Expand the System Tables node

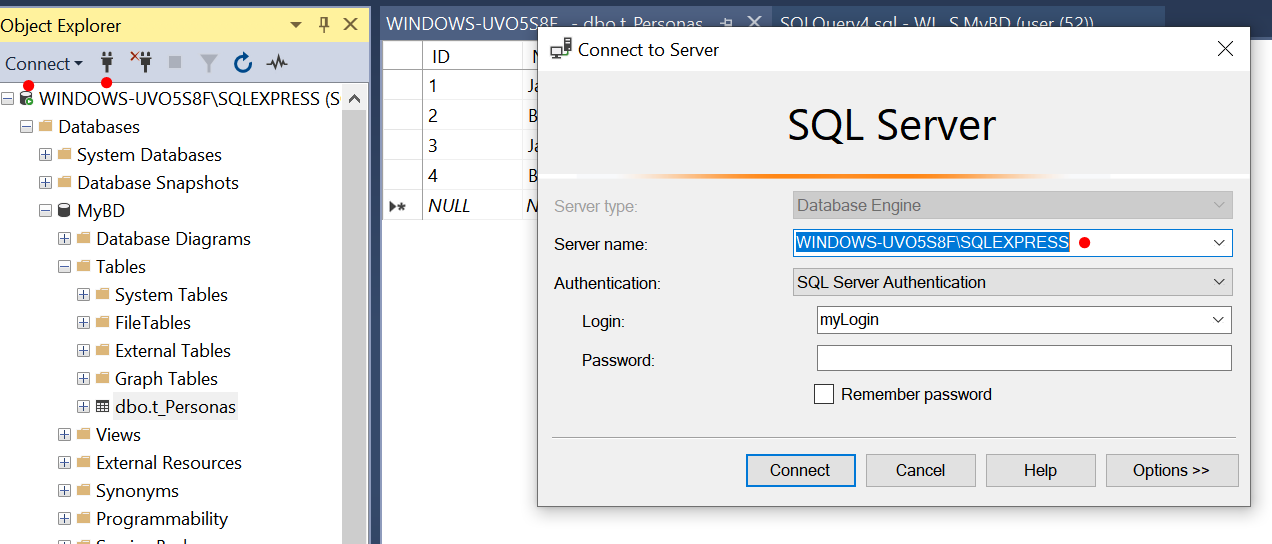tap(83, 295)
